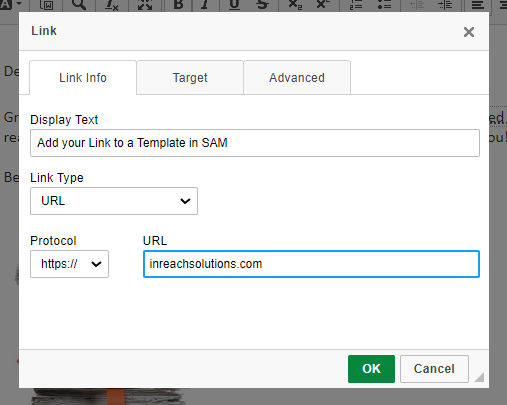
Task: Switch to the Advanced tab
Action: coord(297,78)
